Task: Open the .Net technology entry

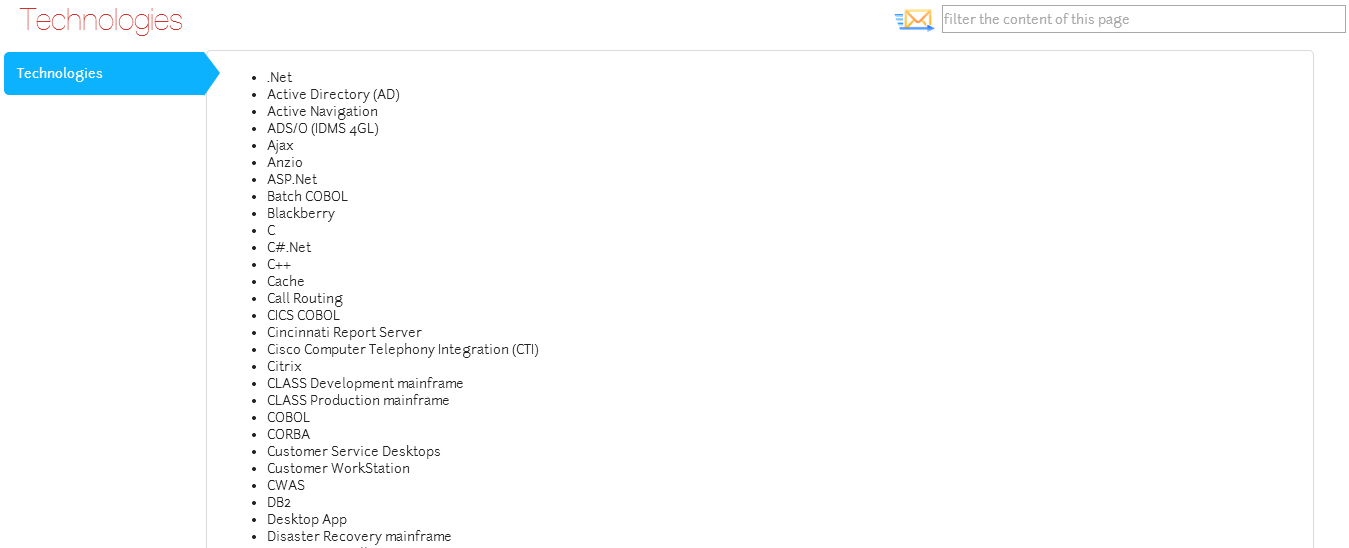Action: pos(280,78)
